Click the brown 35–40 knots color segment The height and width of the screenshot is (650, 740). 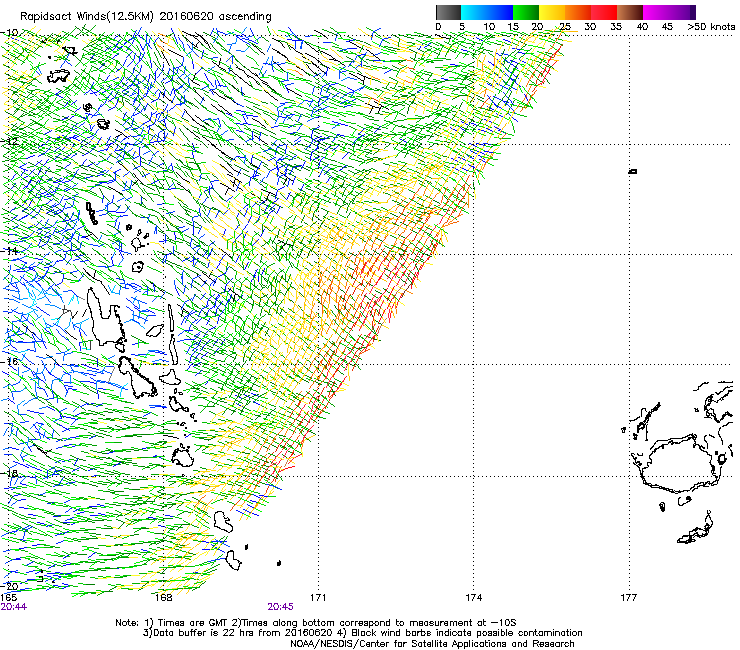click(630, 12)
